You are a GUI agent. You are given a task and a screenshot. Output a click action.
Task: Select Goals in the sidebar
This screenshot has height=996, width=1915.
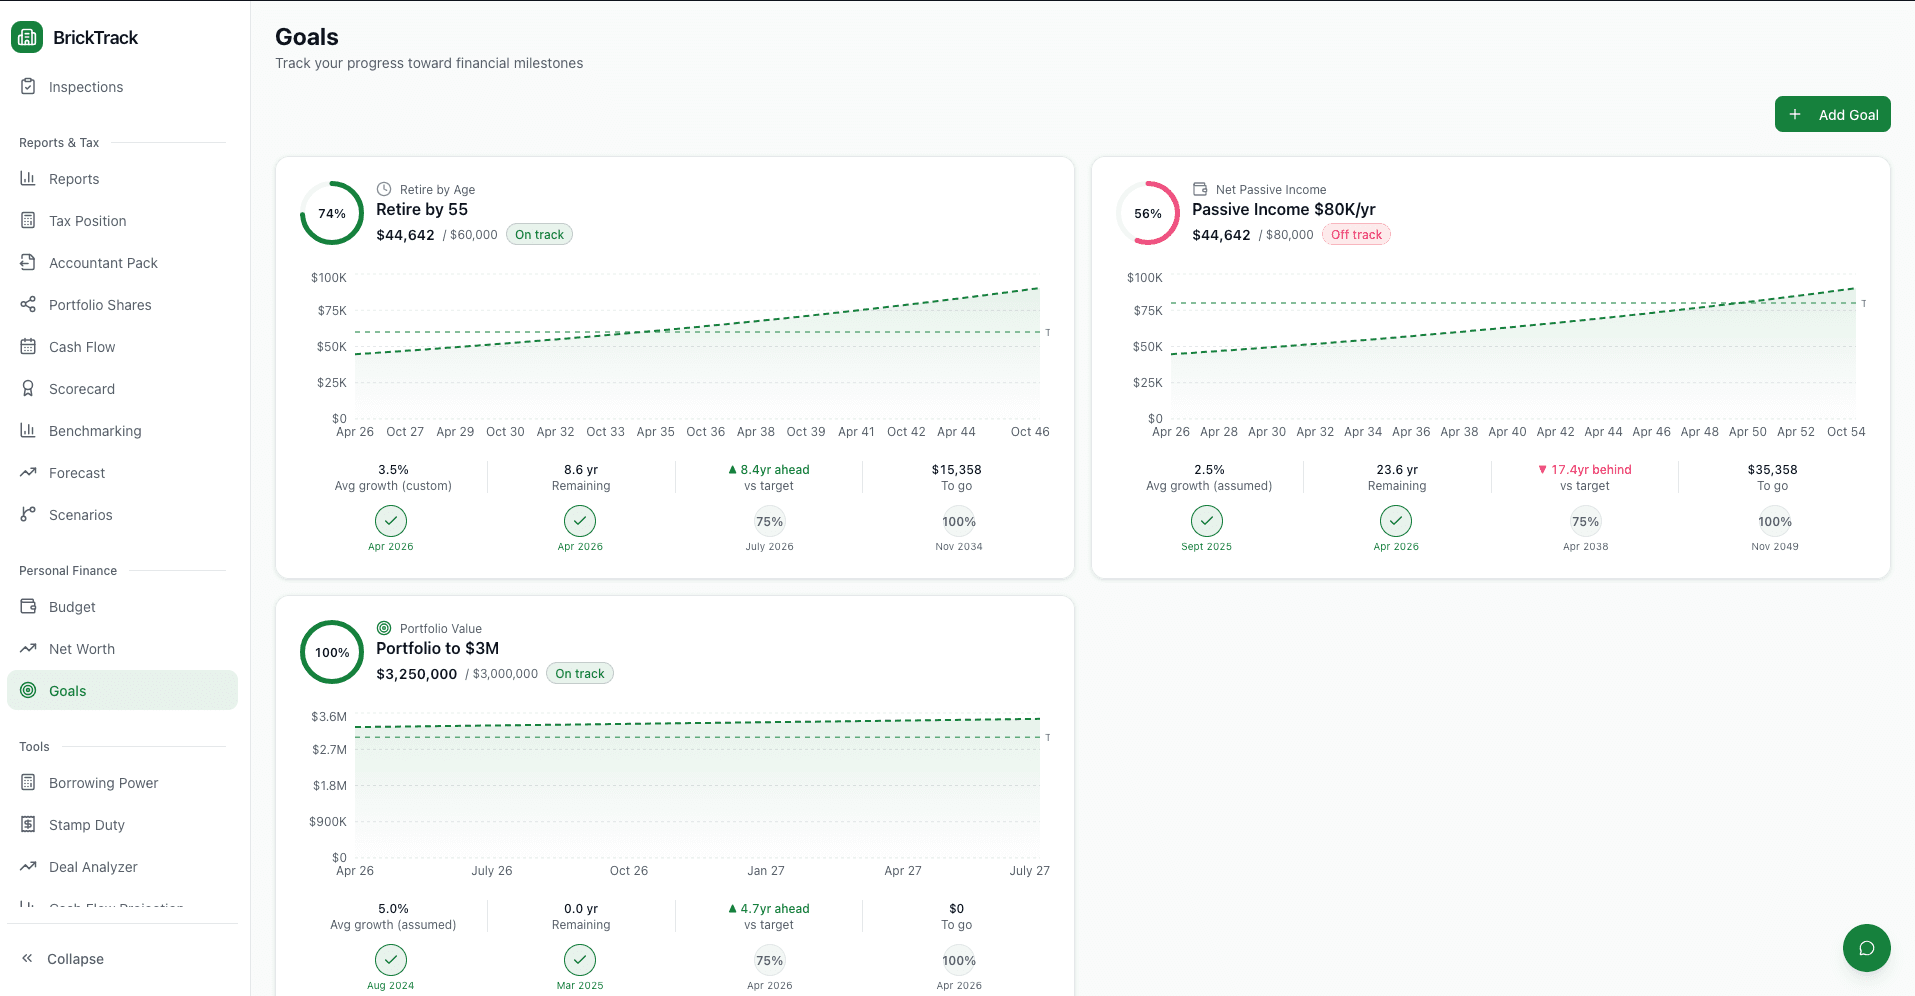coord(122,690)
